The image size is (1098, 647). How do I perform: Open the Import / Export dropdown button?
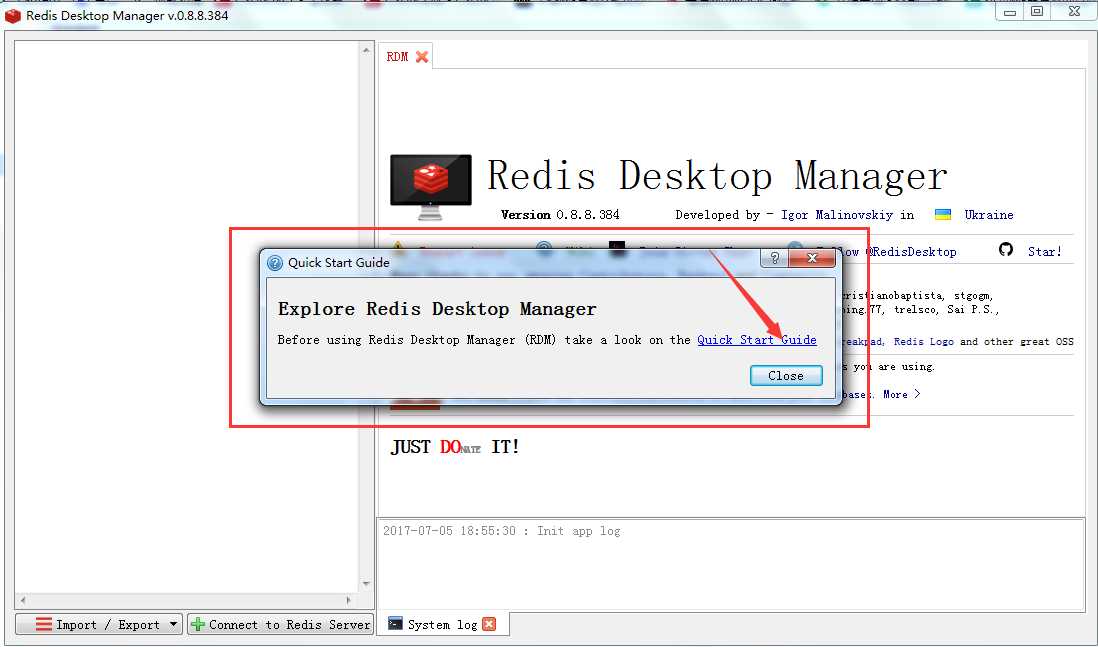(x=99, y=625)
